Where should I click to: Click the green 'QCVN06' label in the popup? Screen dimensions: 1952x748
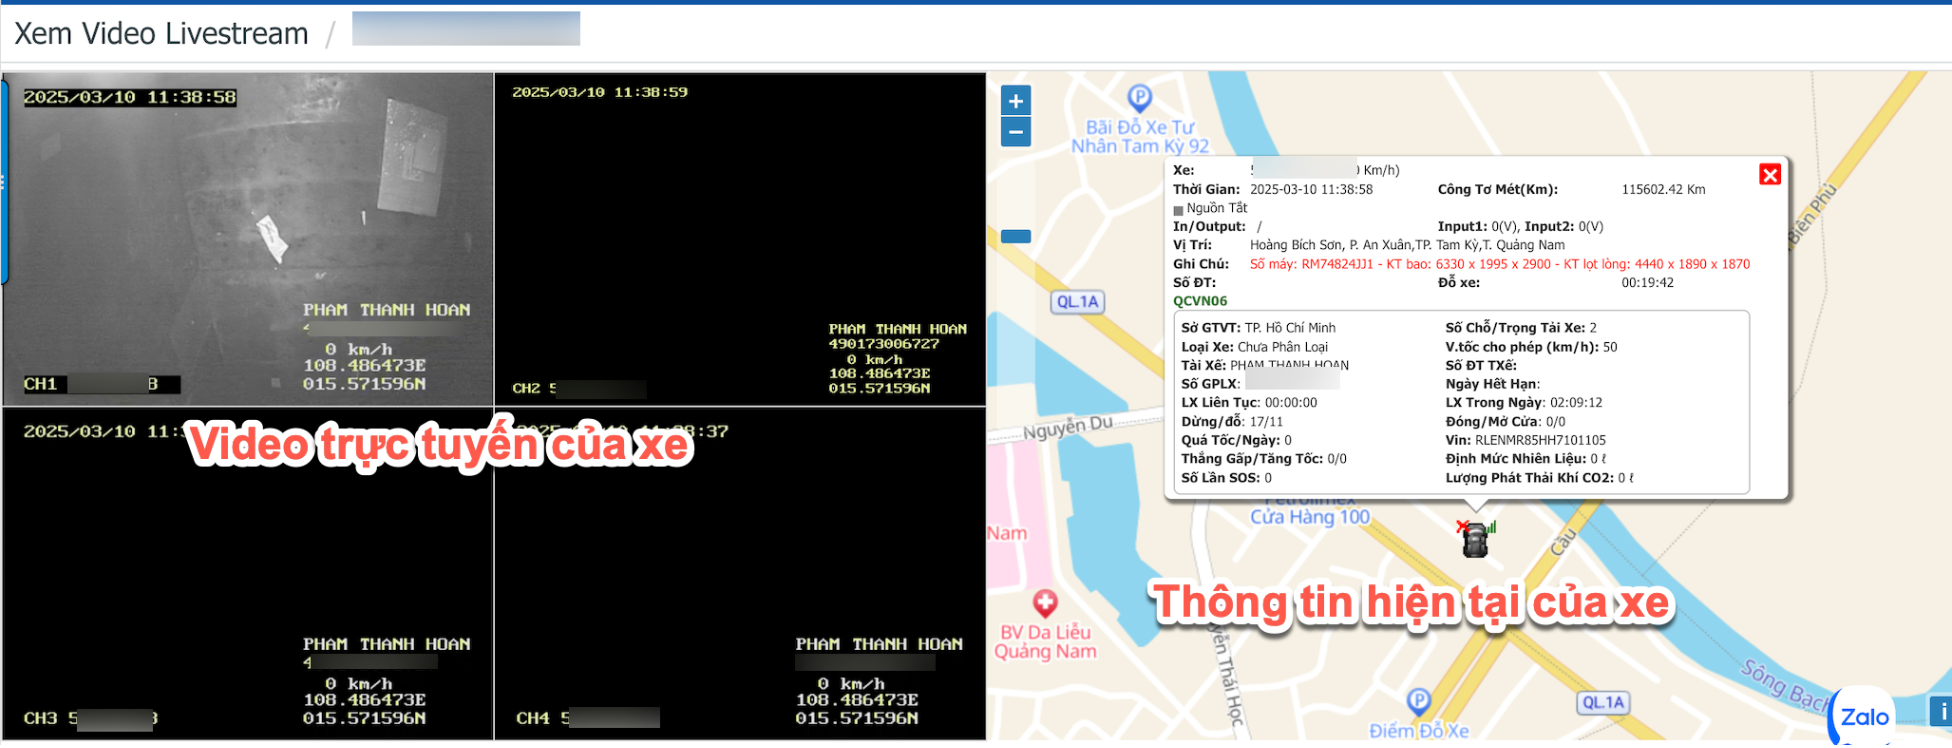pos(1200,301)
